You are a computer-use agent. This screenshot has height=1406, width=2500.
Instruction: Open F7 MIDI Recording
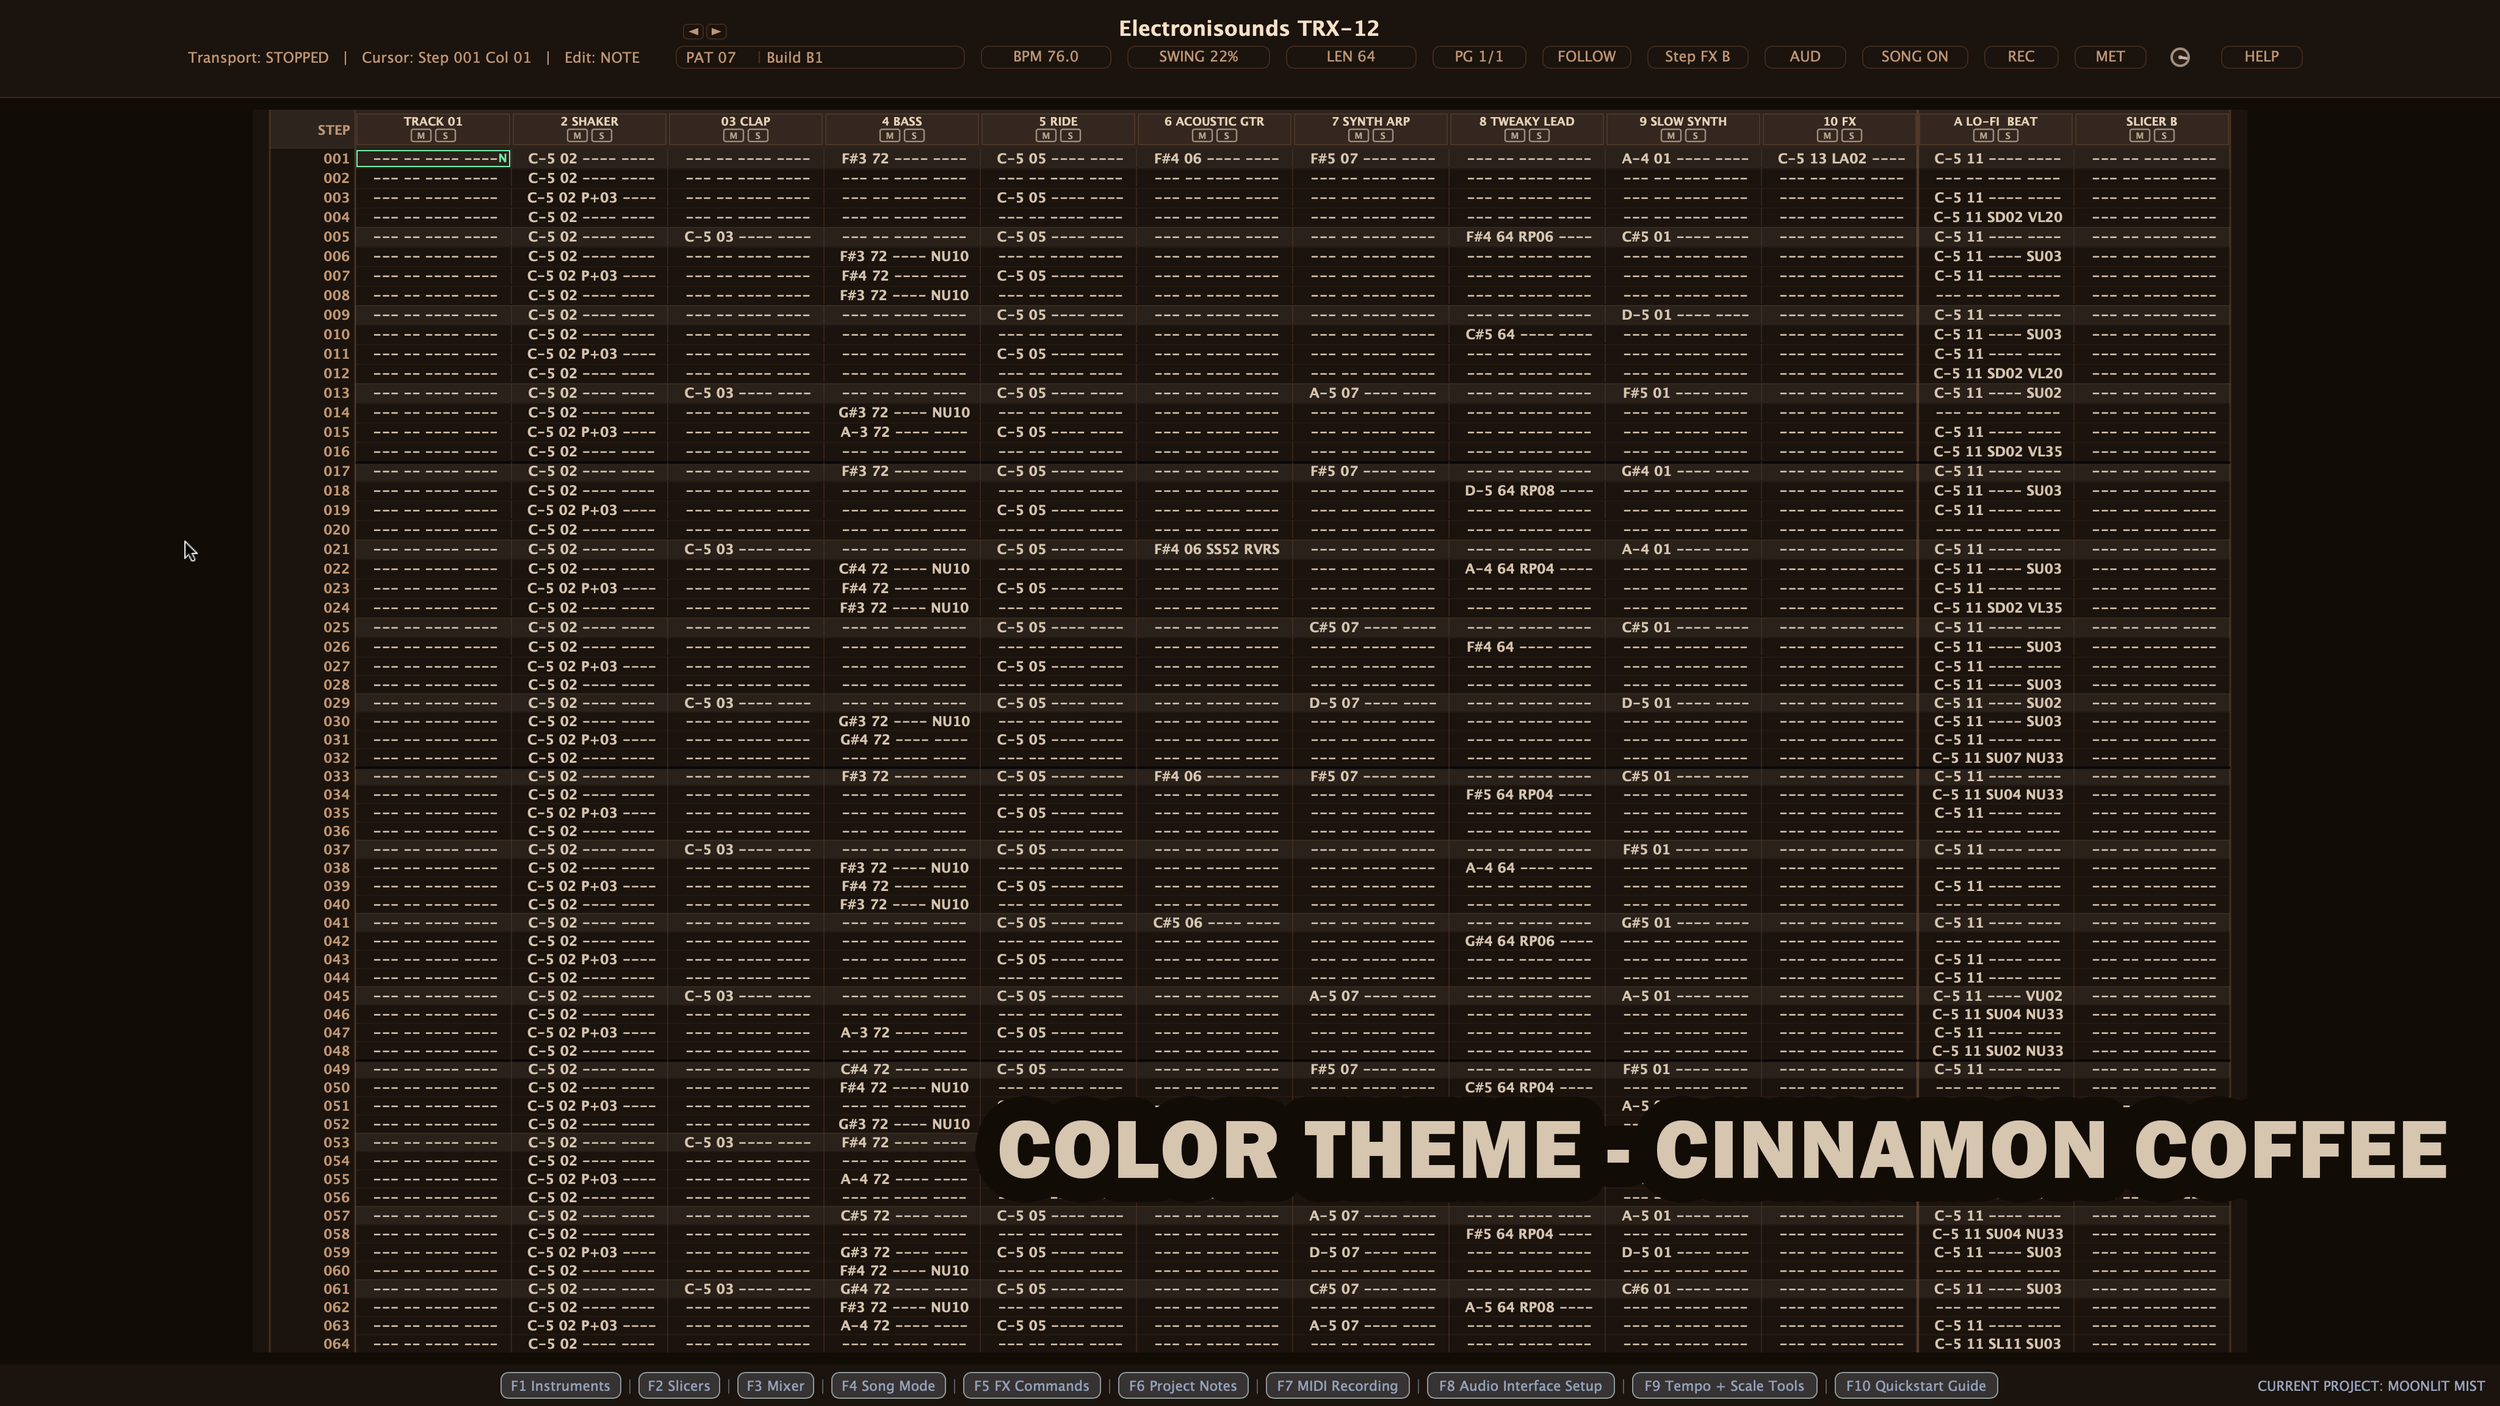(1338, 1386)
